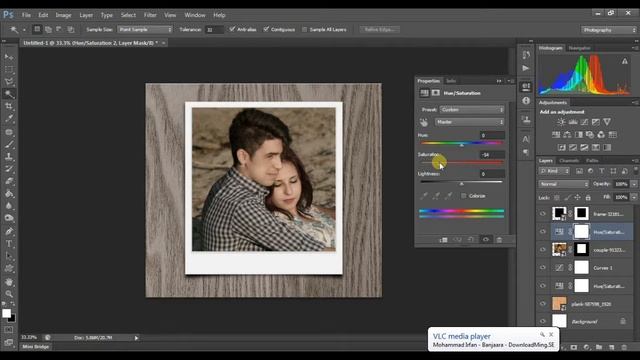Open the Image menu
The image size is (640, 360).
[x=63, y=15]
